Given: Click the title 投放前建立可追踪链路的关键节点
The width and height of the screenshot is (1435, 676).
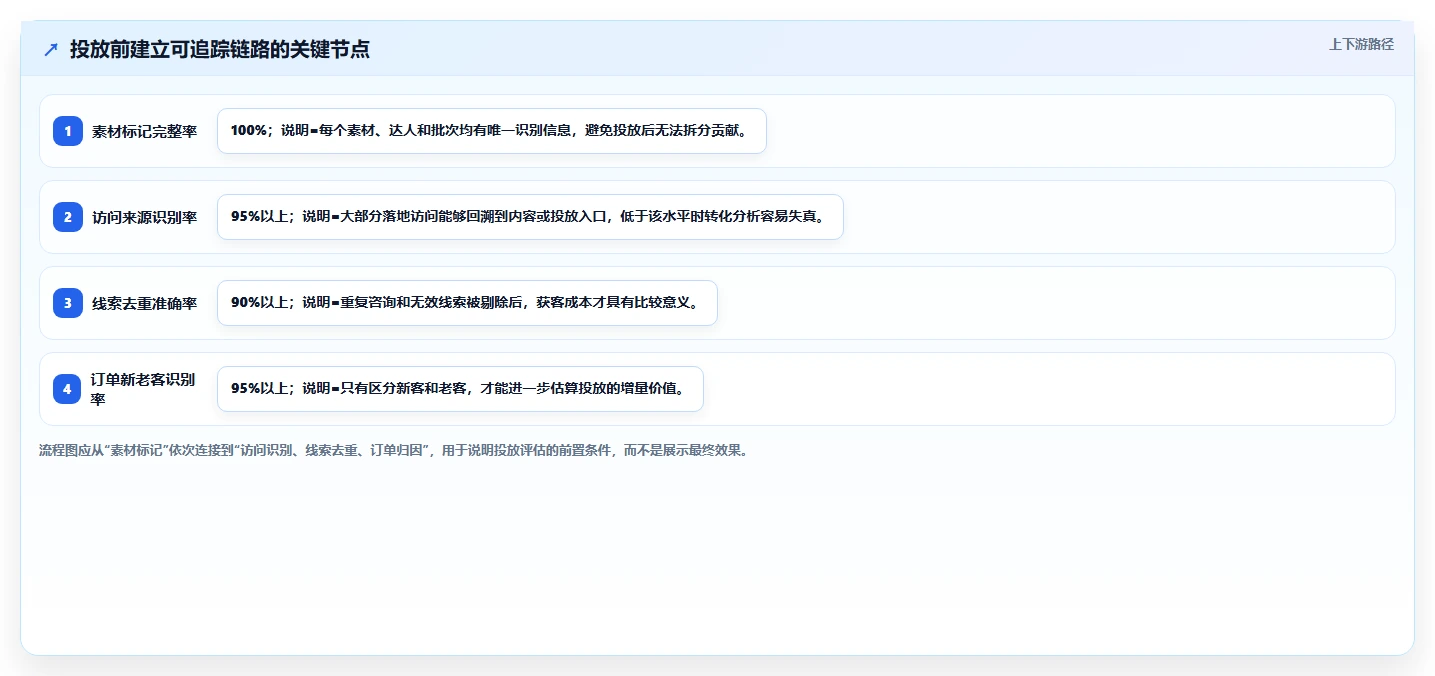Looking at the screenshot, I should 220,49.
